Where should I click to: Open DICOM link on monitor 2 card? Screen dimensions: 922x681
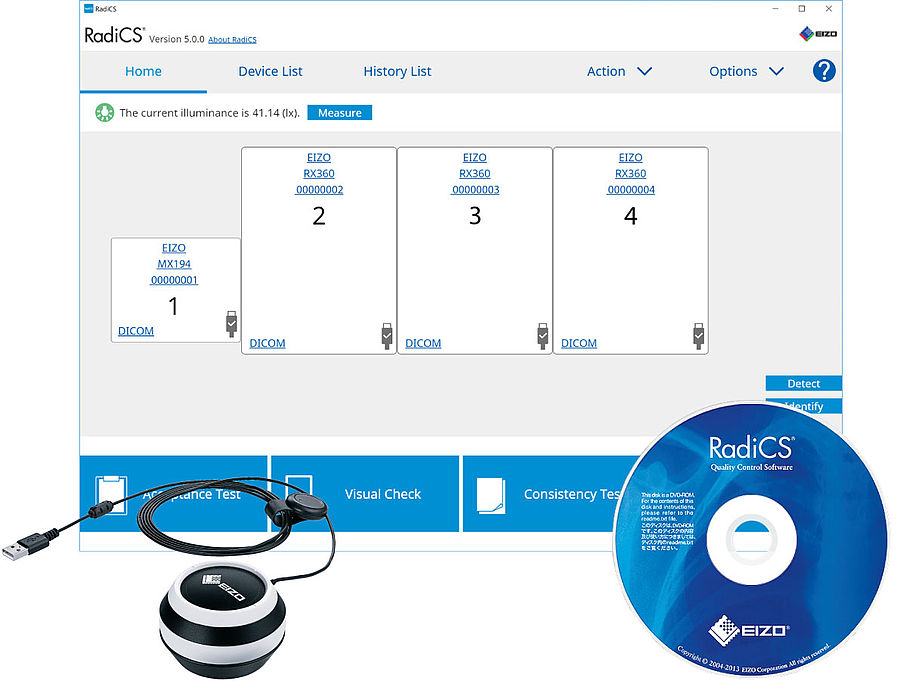click(x=267, y=343)
